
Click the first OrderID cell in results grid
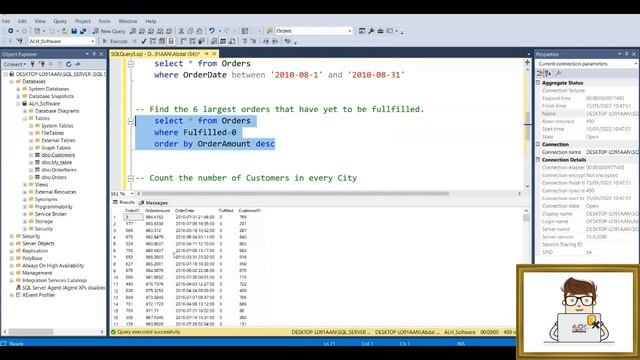click(x=133, y=217)
